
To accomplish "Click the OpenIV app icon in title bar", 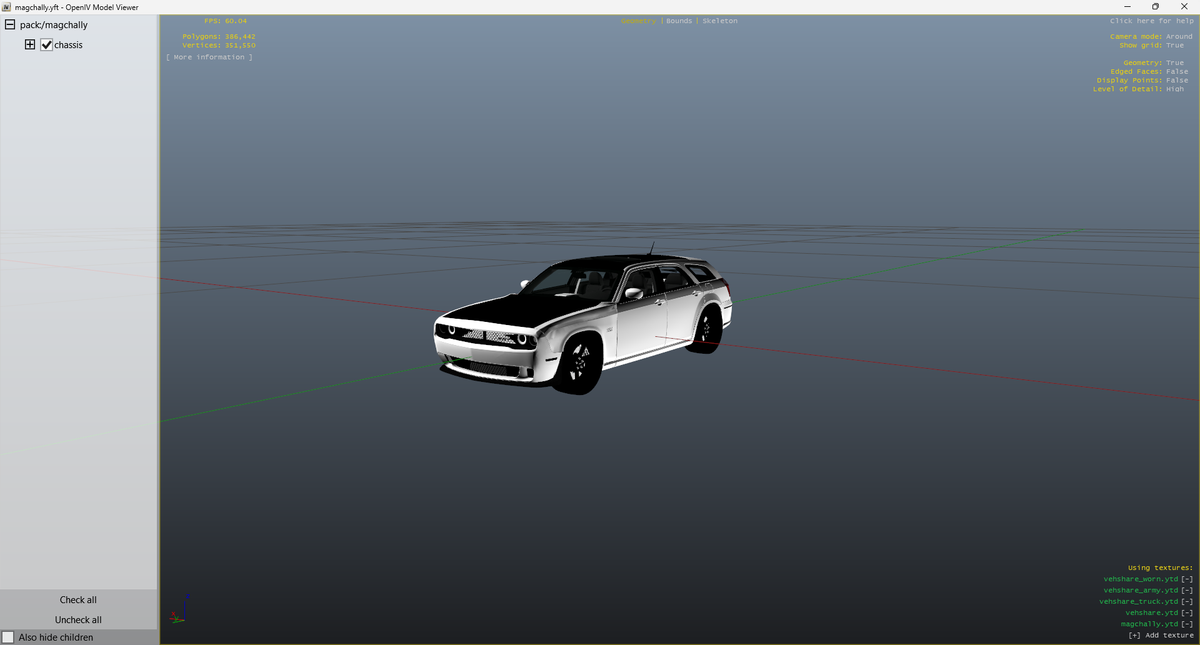I will [7, 7].
